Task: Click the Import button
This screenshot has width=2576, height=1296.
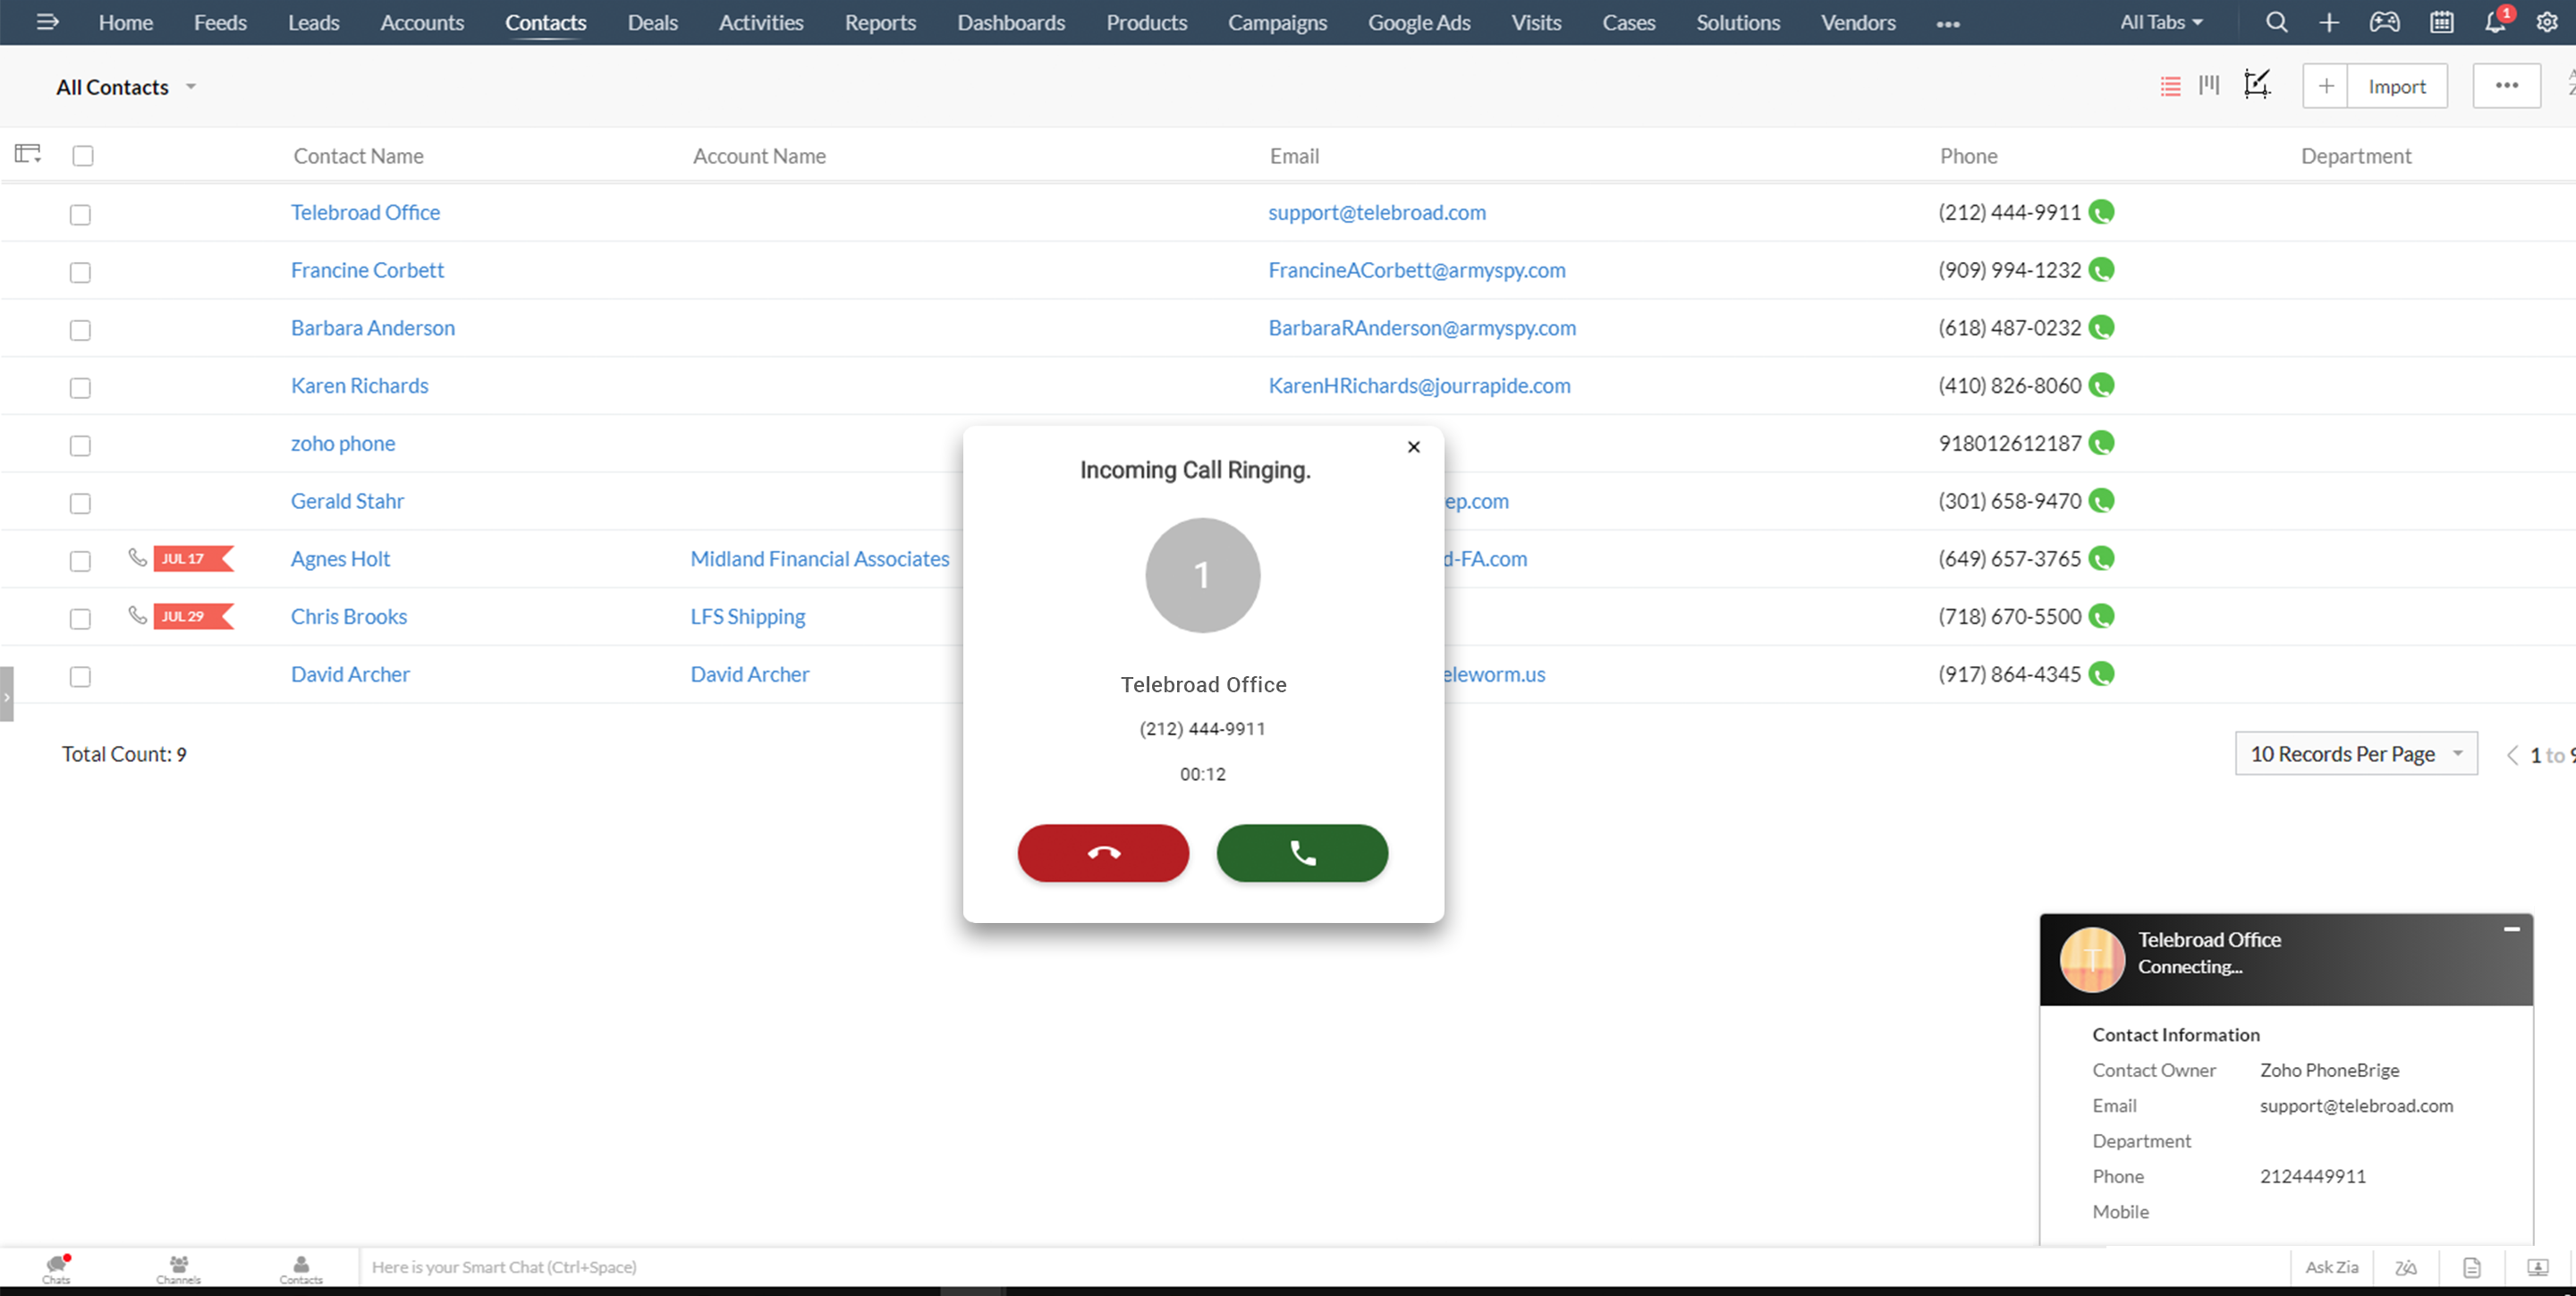Action: coord(2397,86)
